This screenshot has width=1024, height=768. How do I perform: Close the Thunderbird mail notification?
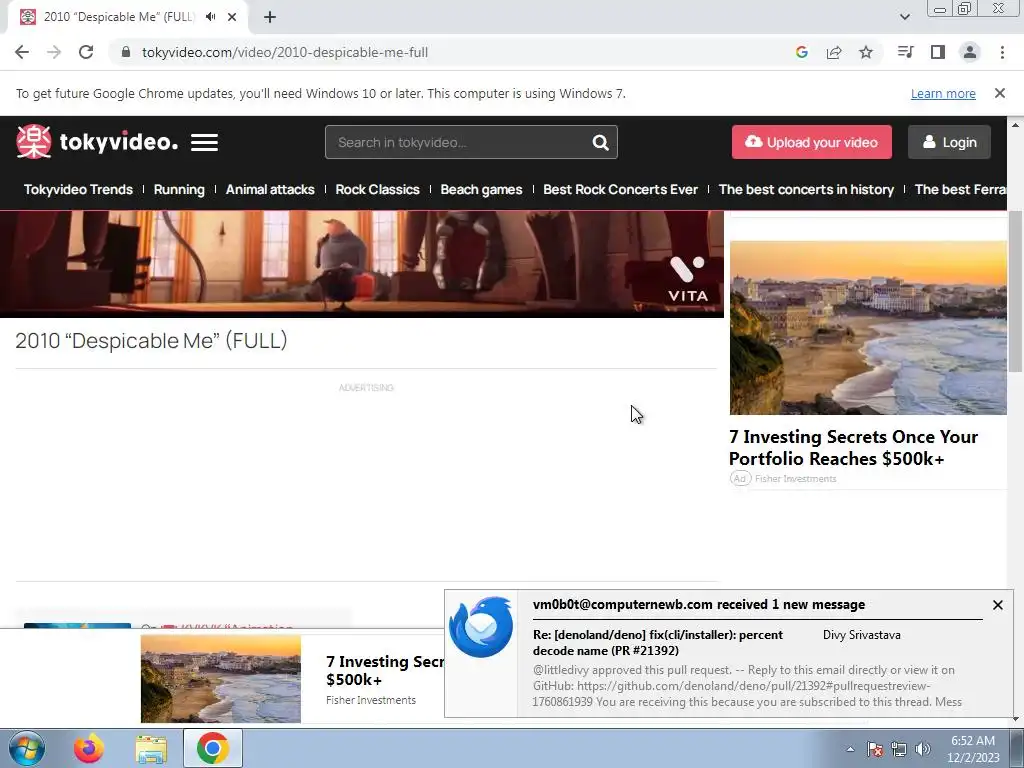[x=997, y=605]
